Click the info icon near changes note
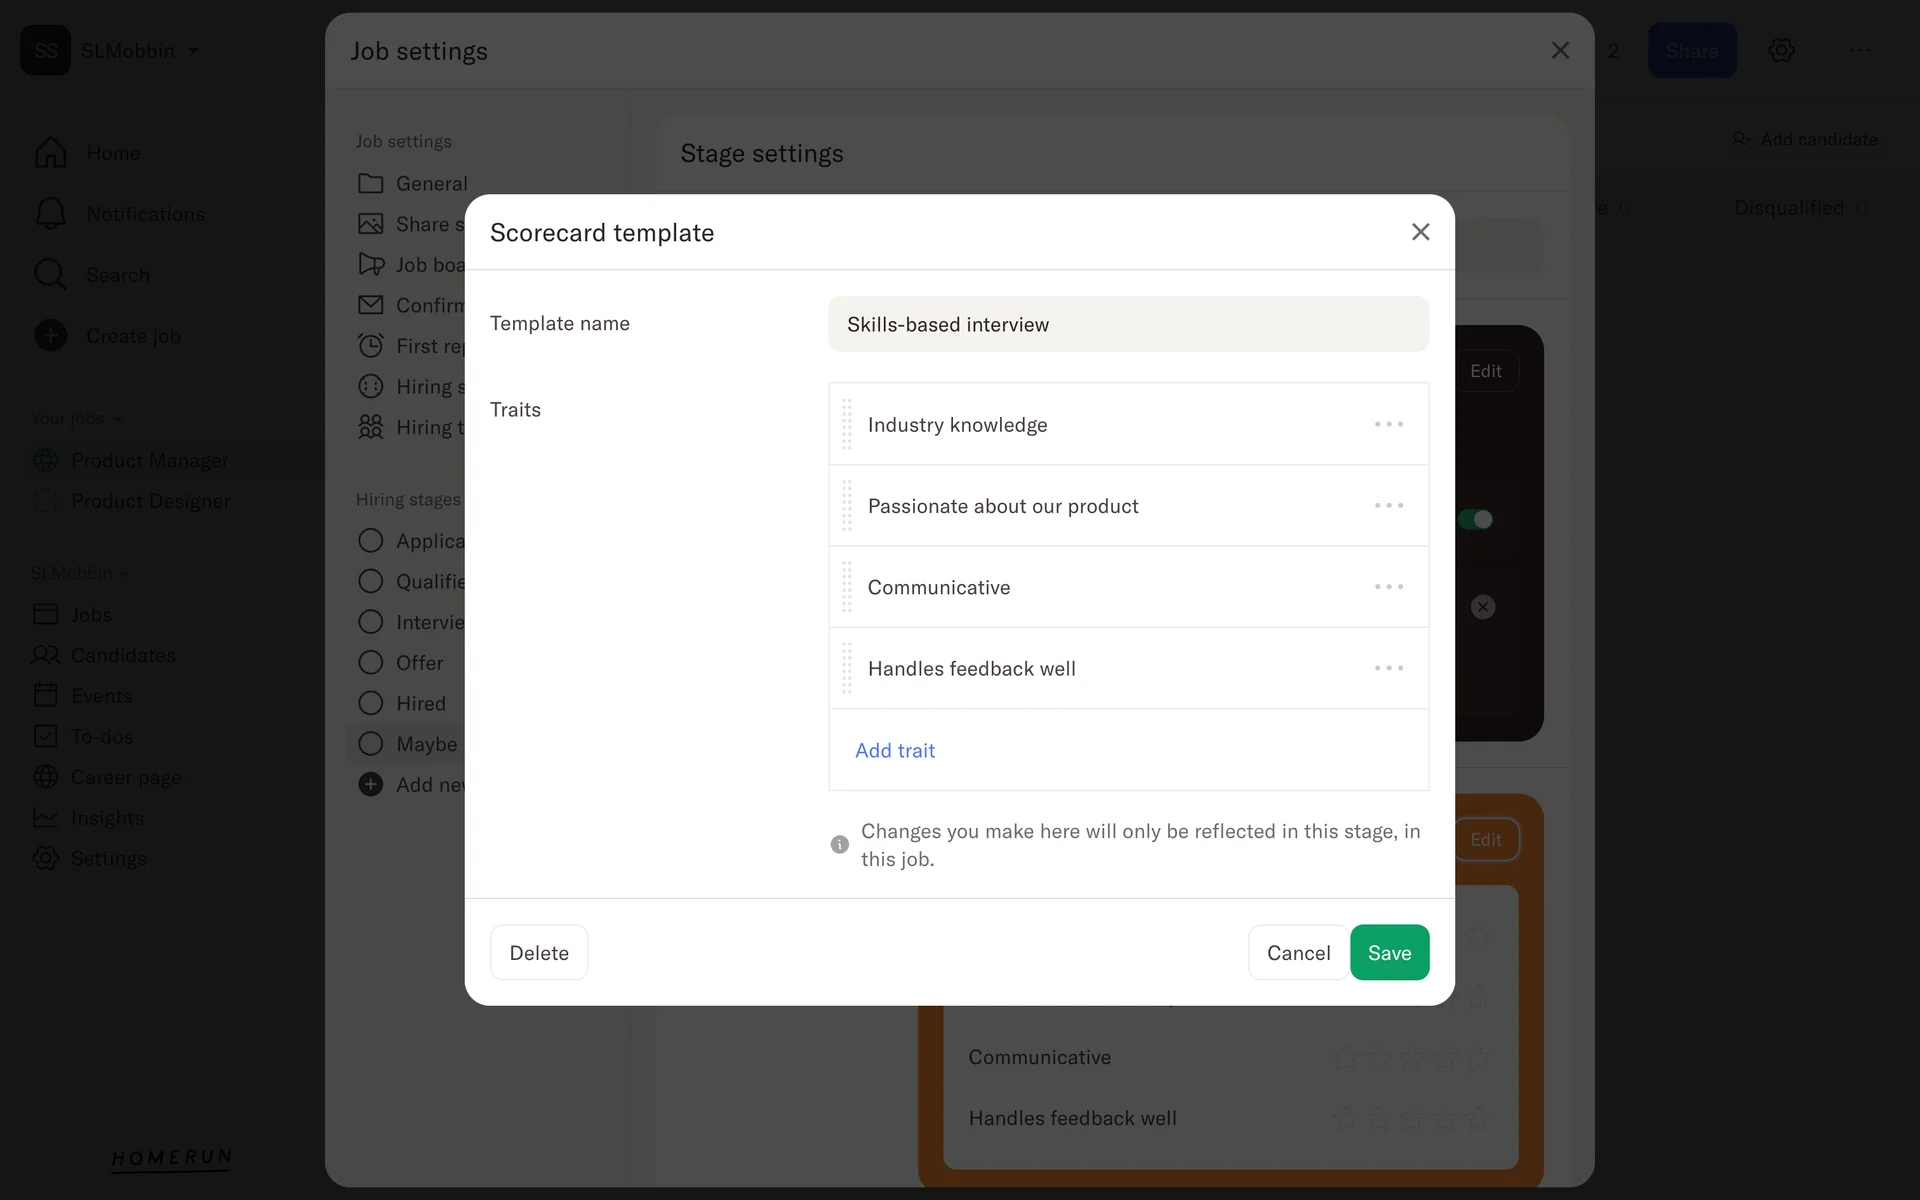 tap(840, 845)
